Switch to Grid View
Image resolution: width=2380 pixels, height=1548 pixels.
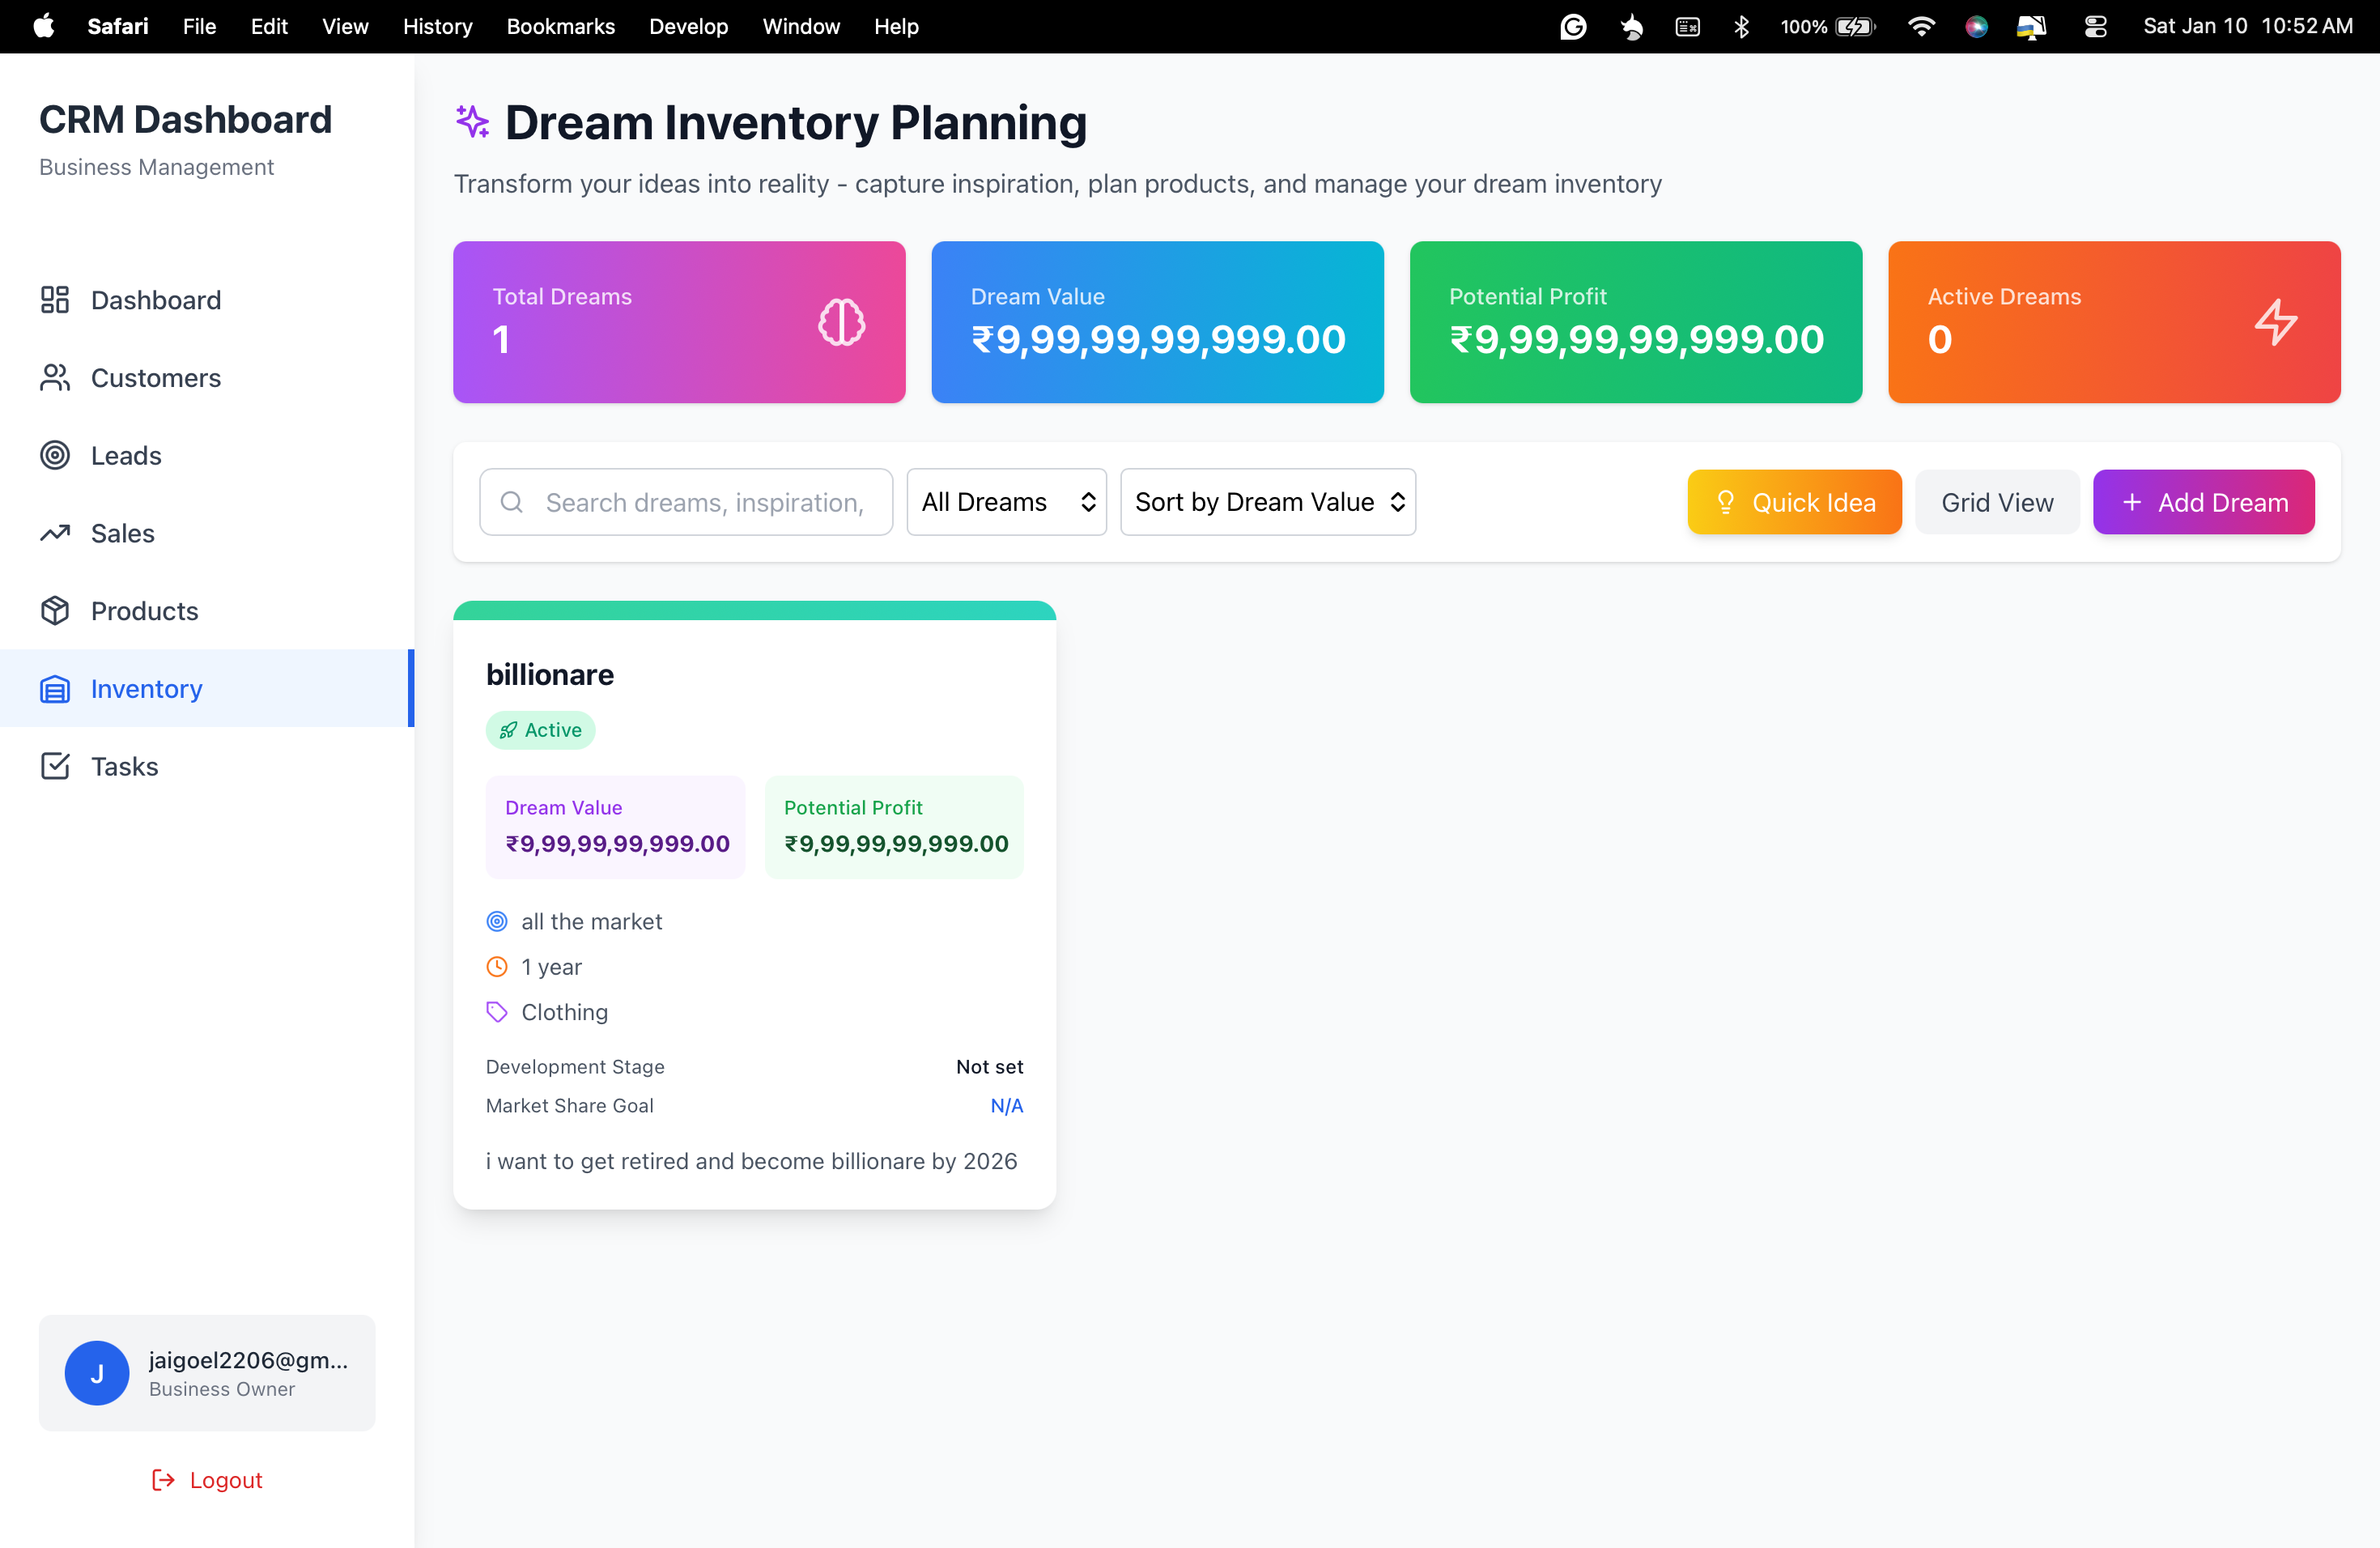click(x=1996, y=501)
